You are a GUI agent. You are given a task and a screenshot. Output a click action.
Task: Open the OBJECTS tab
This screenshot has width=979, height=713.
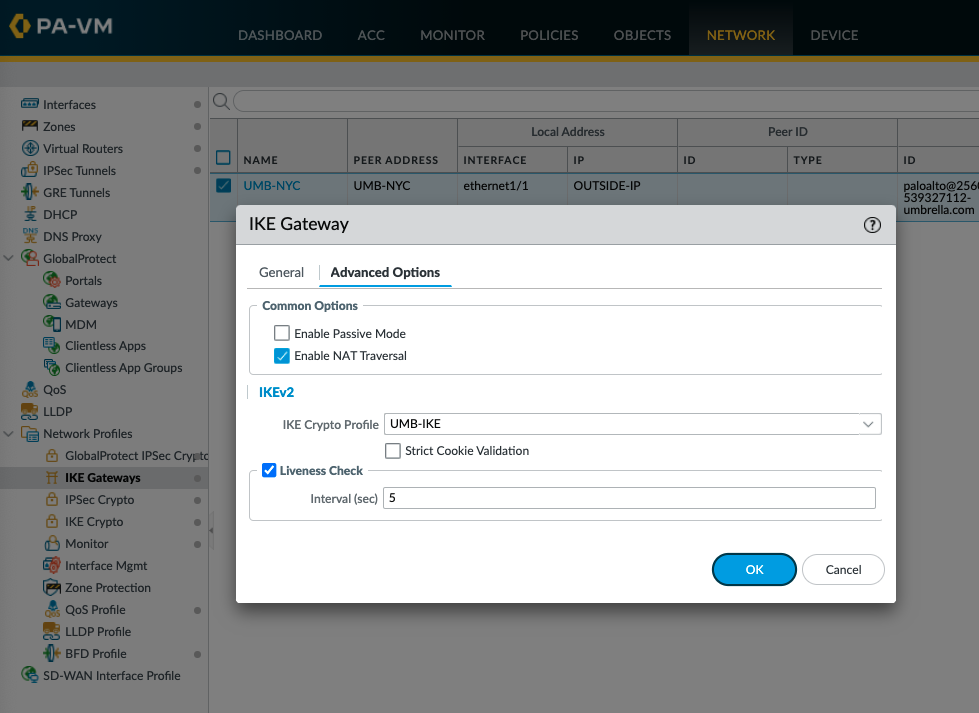(x=642, y=35)
